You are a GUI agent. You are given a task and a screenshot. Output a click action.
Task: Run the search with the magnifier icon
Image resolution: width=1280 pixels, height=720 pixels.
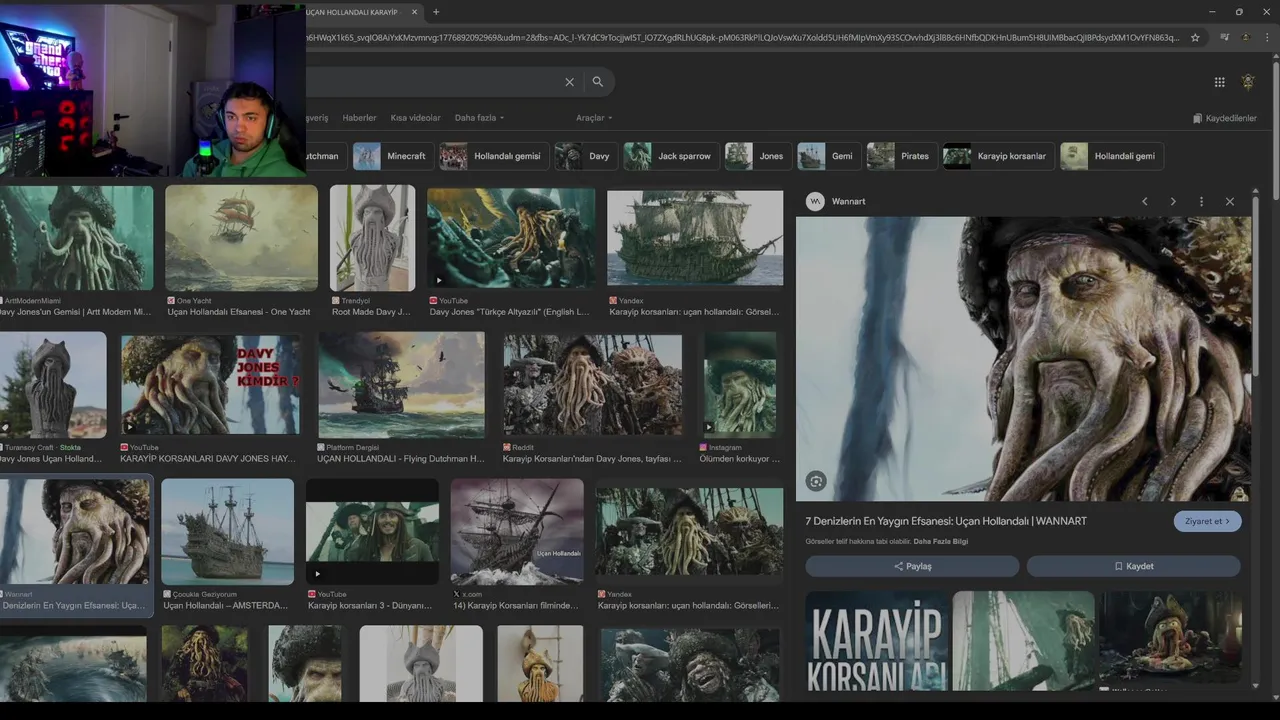point(598,82)
